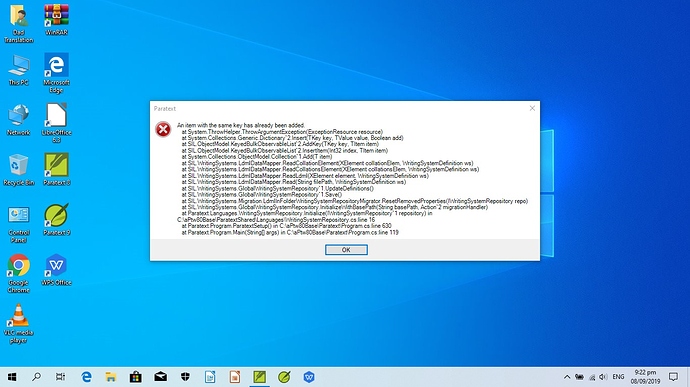Open LibreOffice Impress from the taskbar
The height and width of the screenshot is (387, 690).
pos(235,377)
